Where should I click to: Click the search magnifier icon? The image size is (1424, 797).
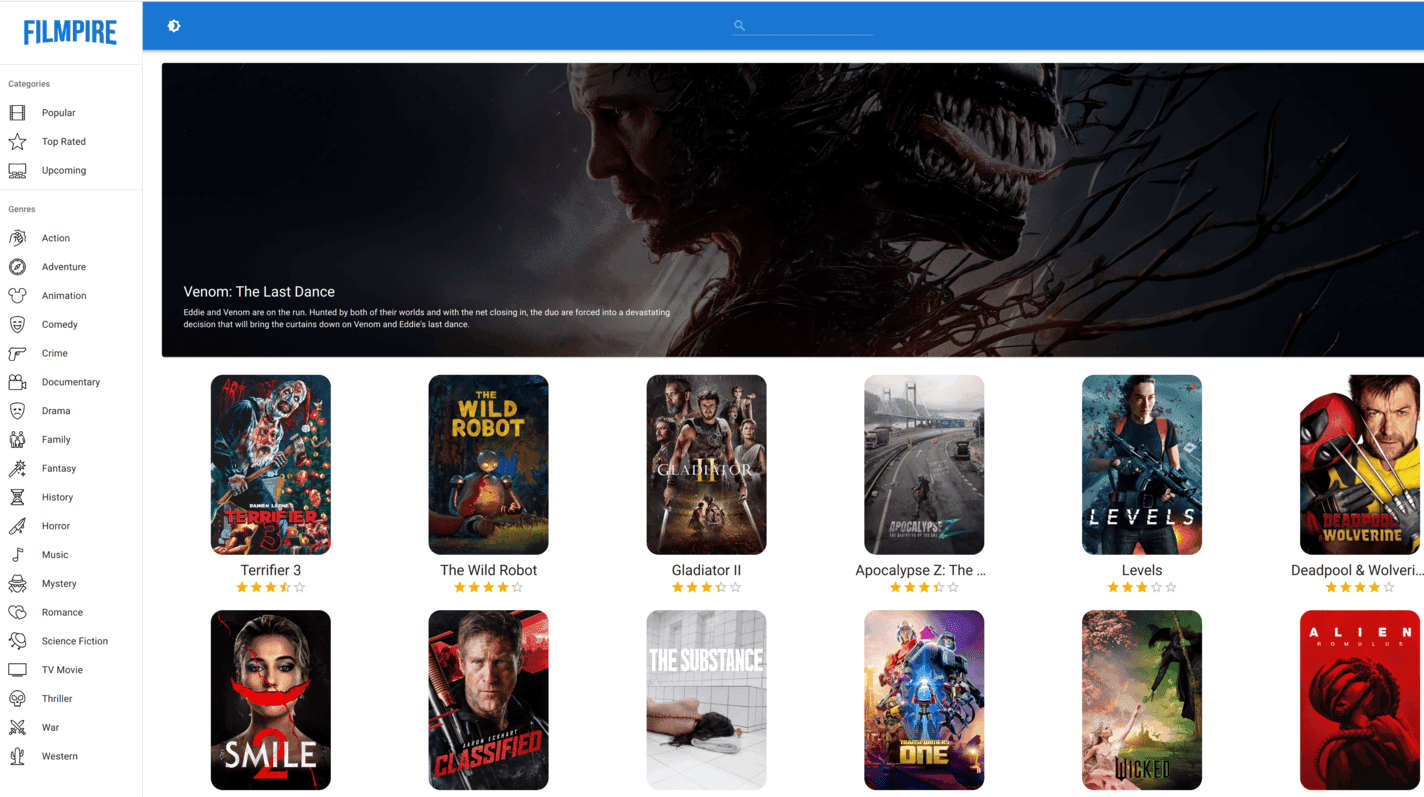pyautogui.click(x=740, y=26)
